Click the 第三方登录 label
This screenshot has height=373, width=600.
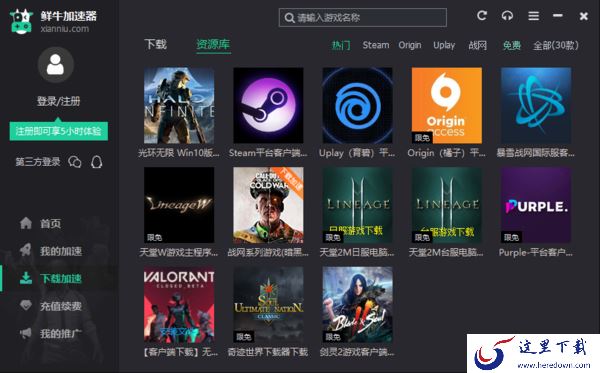38,162
